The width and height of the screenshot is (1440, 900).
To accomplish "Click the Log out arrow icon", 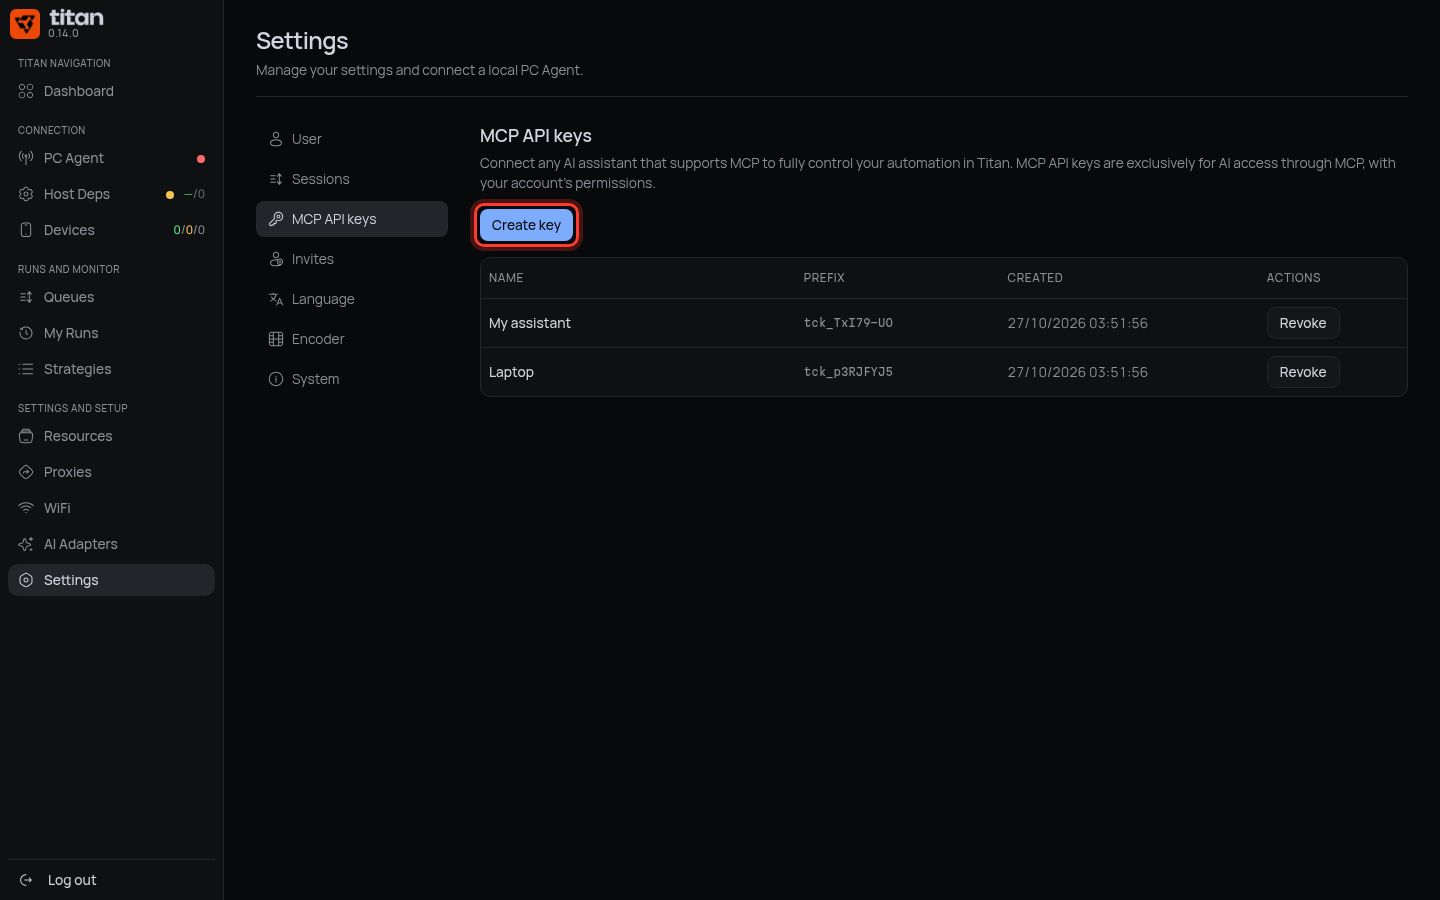I will coord(26,880).
